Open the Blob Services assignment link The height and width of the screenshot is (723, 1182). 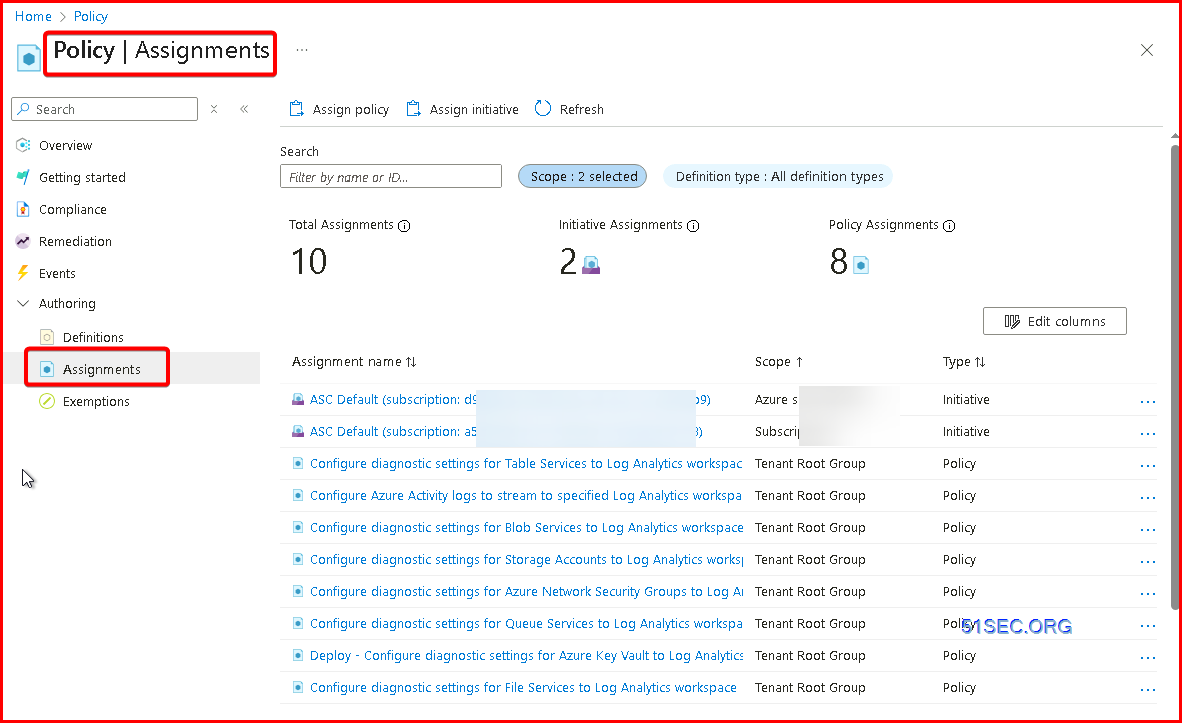(x=526, y=528)
